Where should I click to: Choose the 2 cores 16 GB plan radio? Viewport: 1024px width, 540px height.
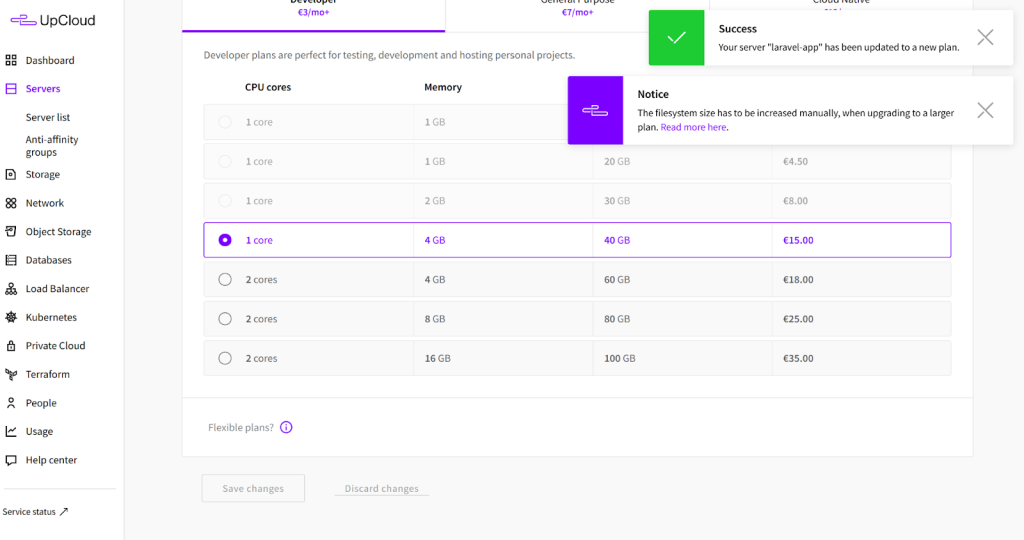pos(225,358)
